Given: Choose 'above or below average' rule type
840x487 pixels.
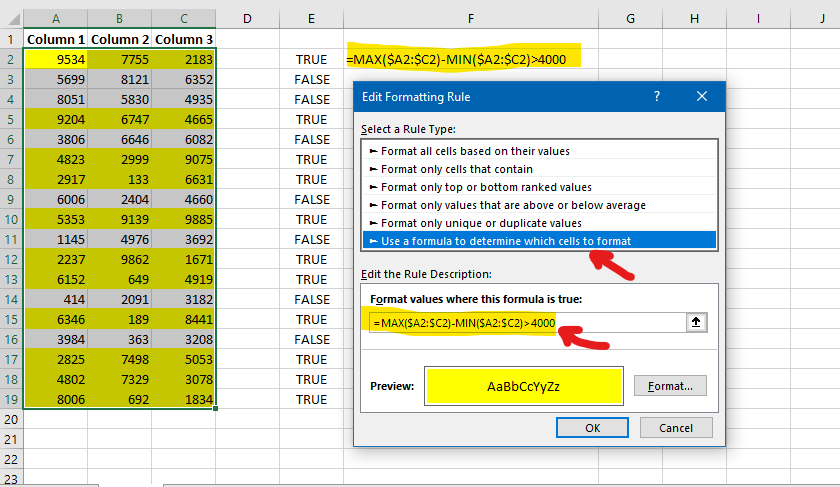Looking at the screenshot, I should pos(539,205).
